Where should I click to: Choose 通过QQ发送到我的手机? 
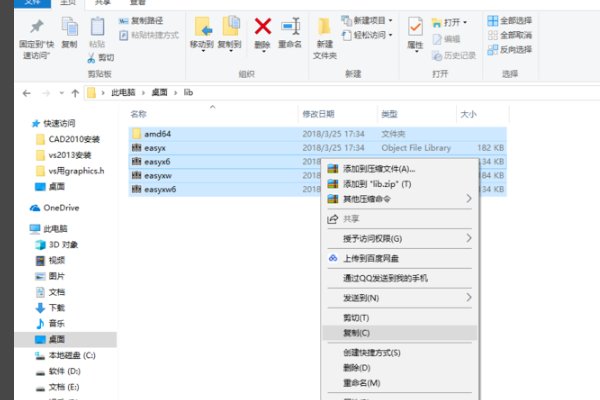coord(399,278)
